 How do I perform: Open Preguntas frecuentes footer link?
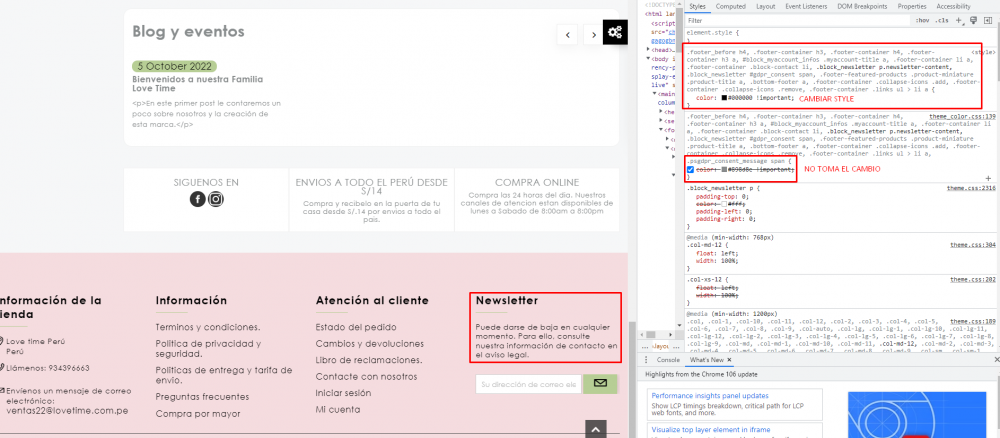(x=202, y=397)
